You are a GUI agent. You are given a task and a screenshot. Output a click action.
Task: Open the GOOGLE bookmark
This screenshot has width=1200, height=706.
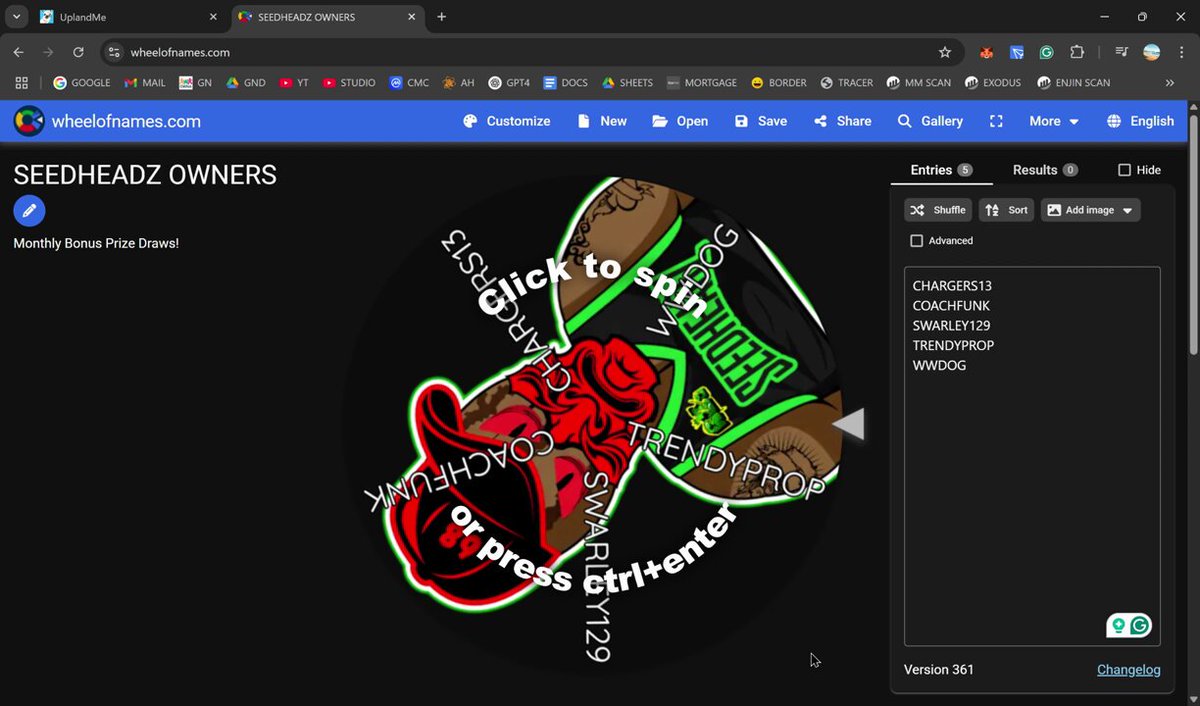(82, 83)
